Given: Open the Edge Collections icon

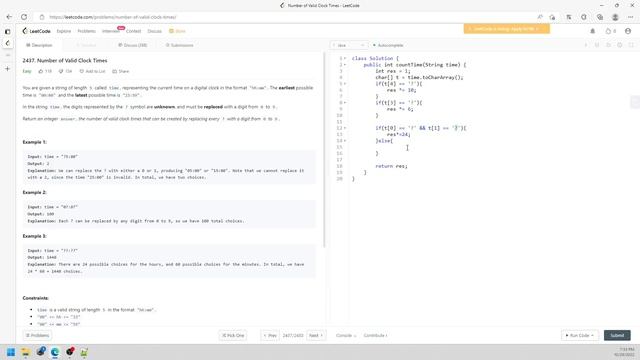Looking at the screenshot, I should (x=600, y=17).
